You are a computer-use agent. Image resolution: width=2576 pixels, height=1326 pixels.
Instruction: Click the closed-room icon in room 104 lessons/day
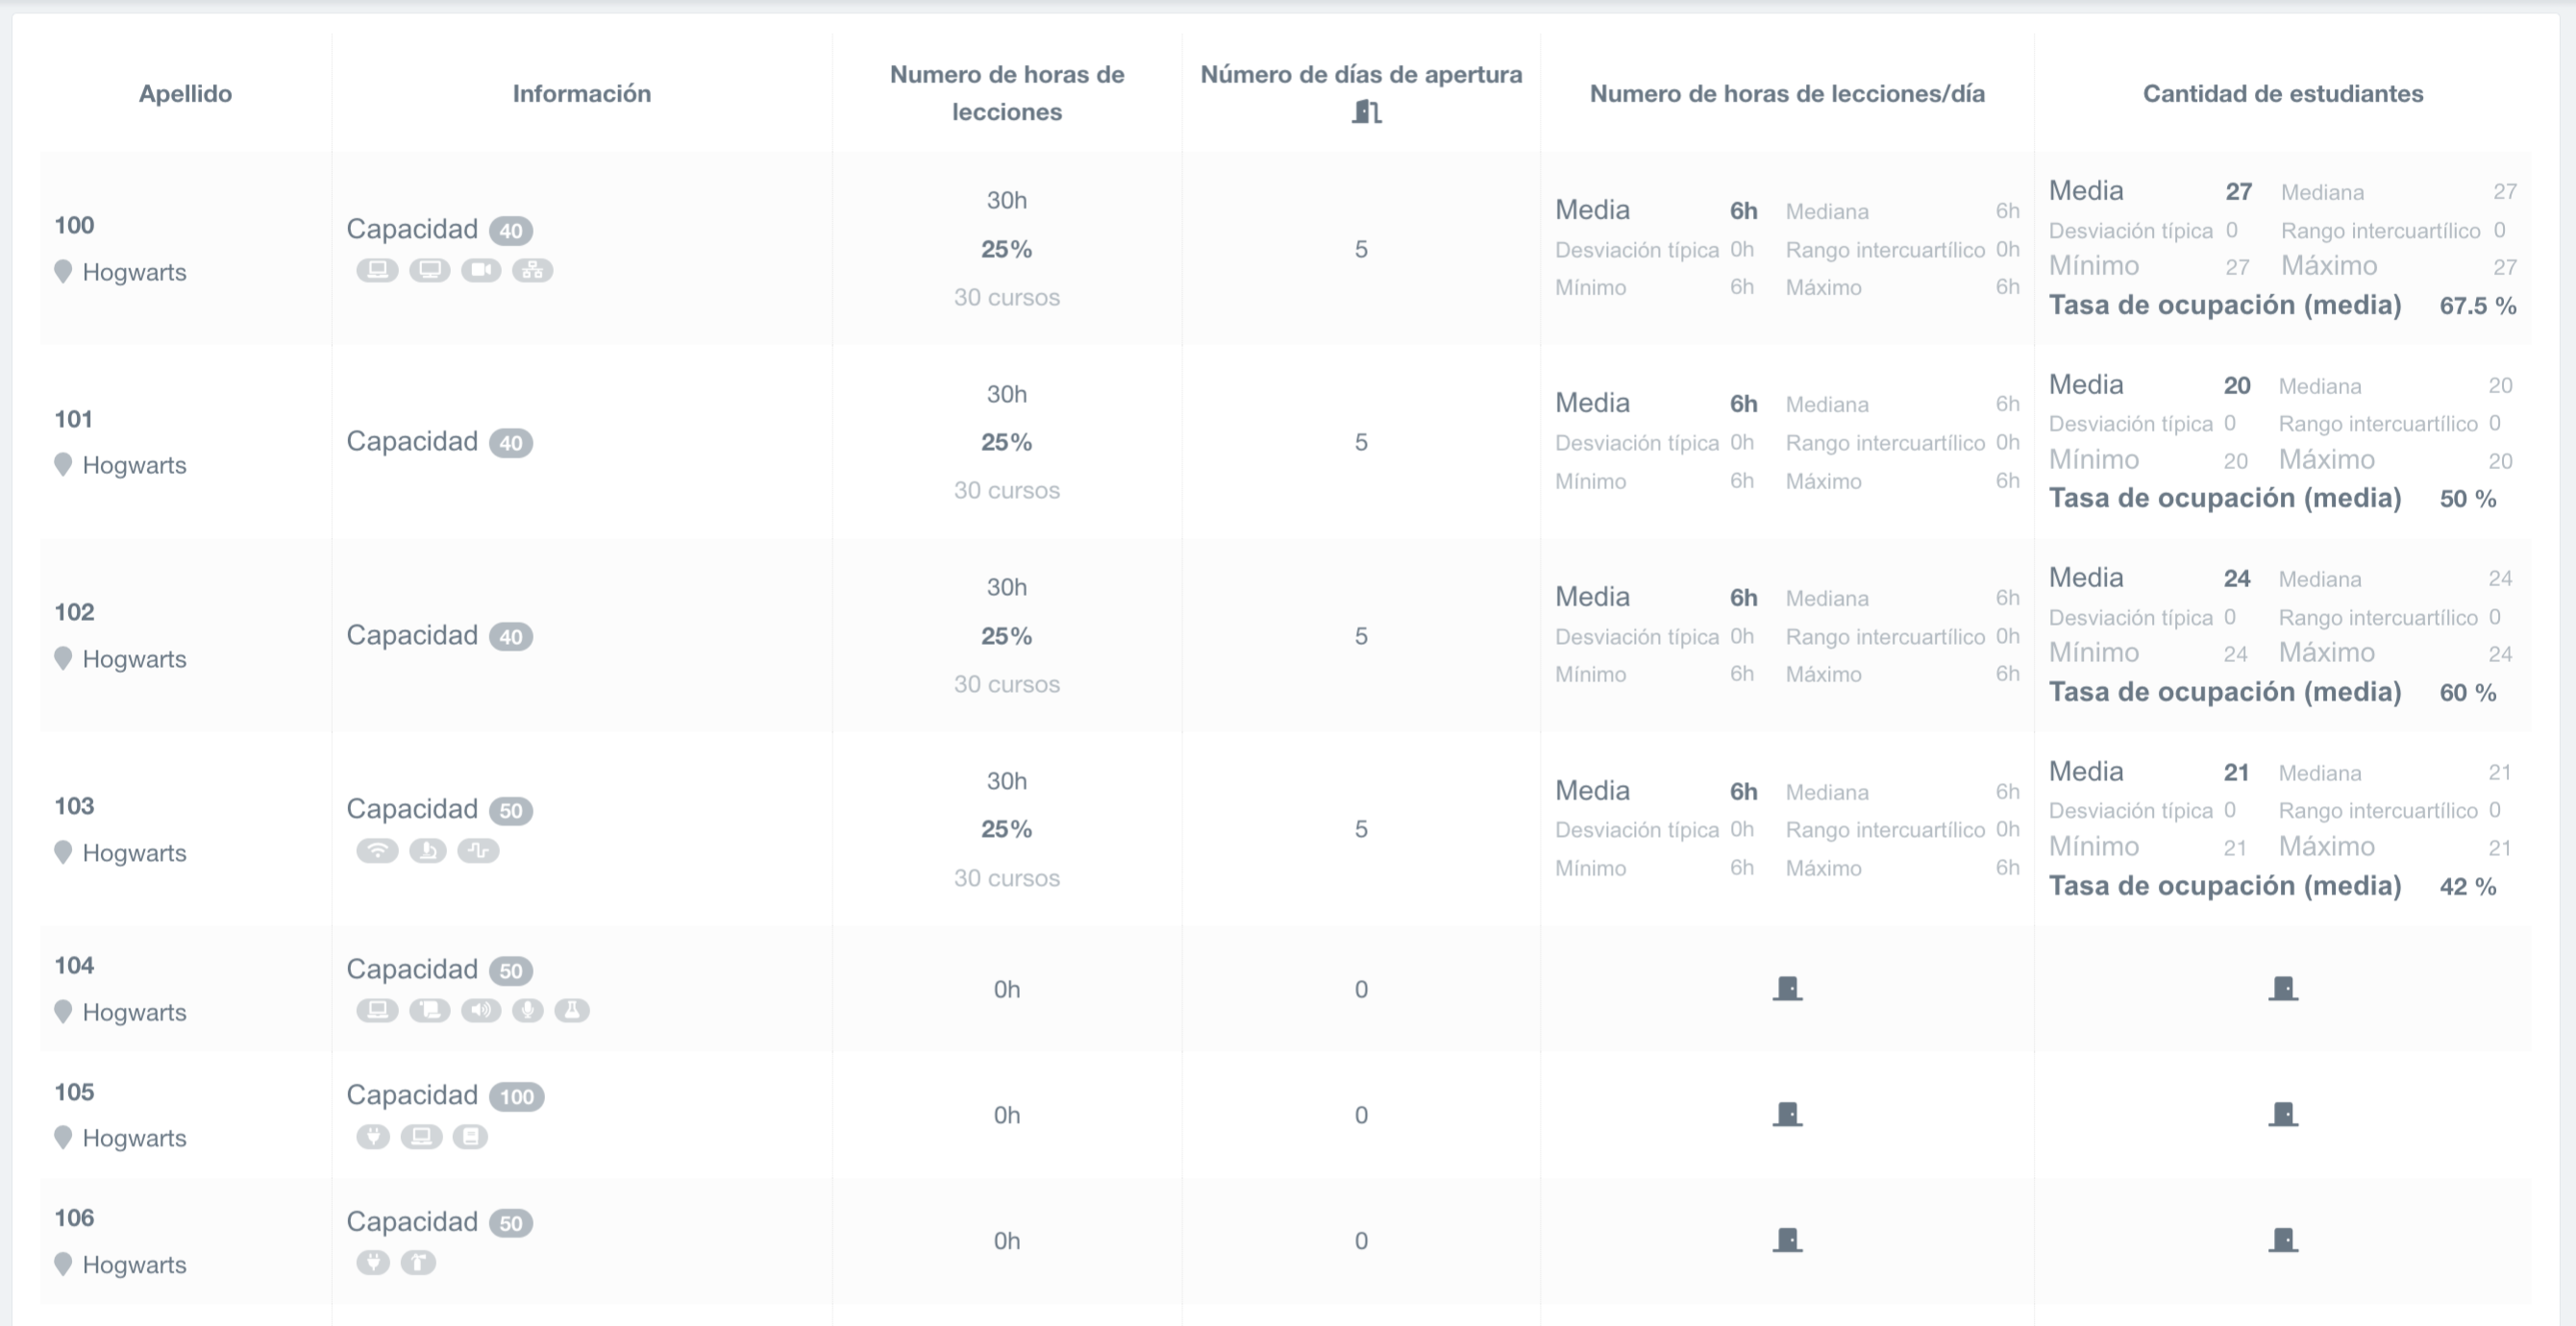point(1787,989)
